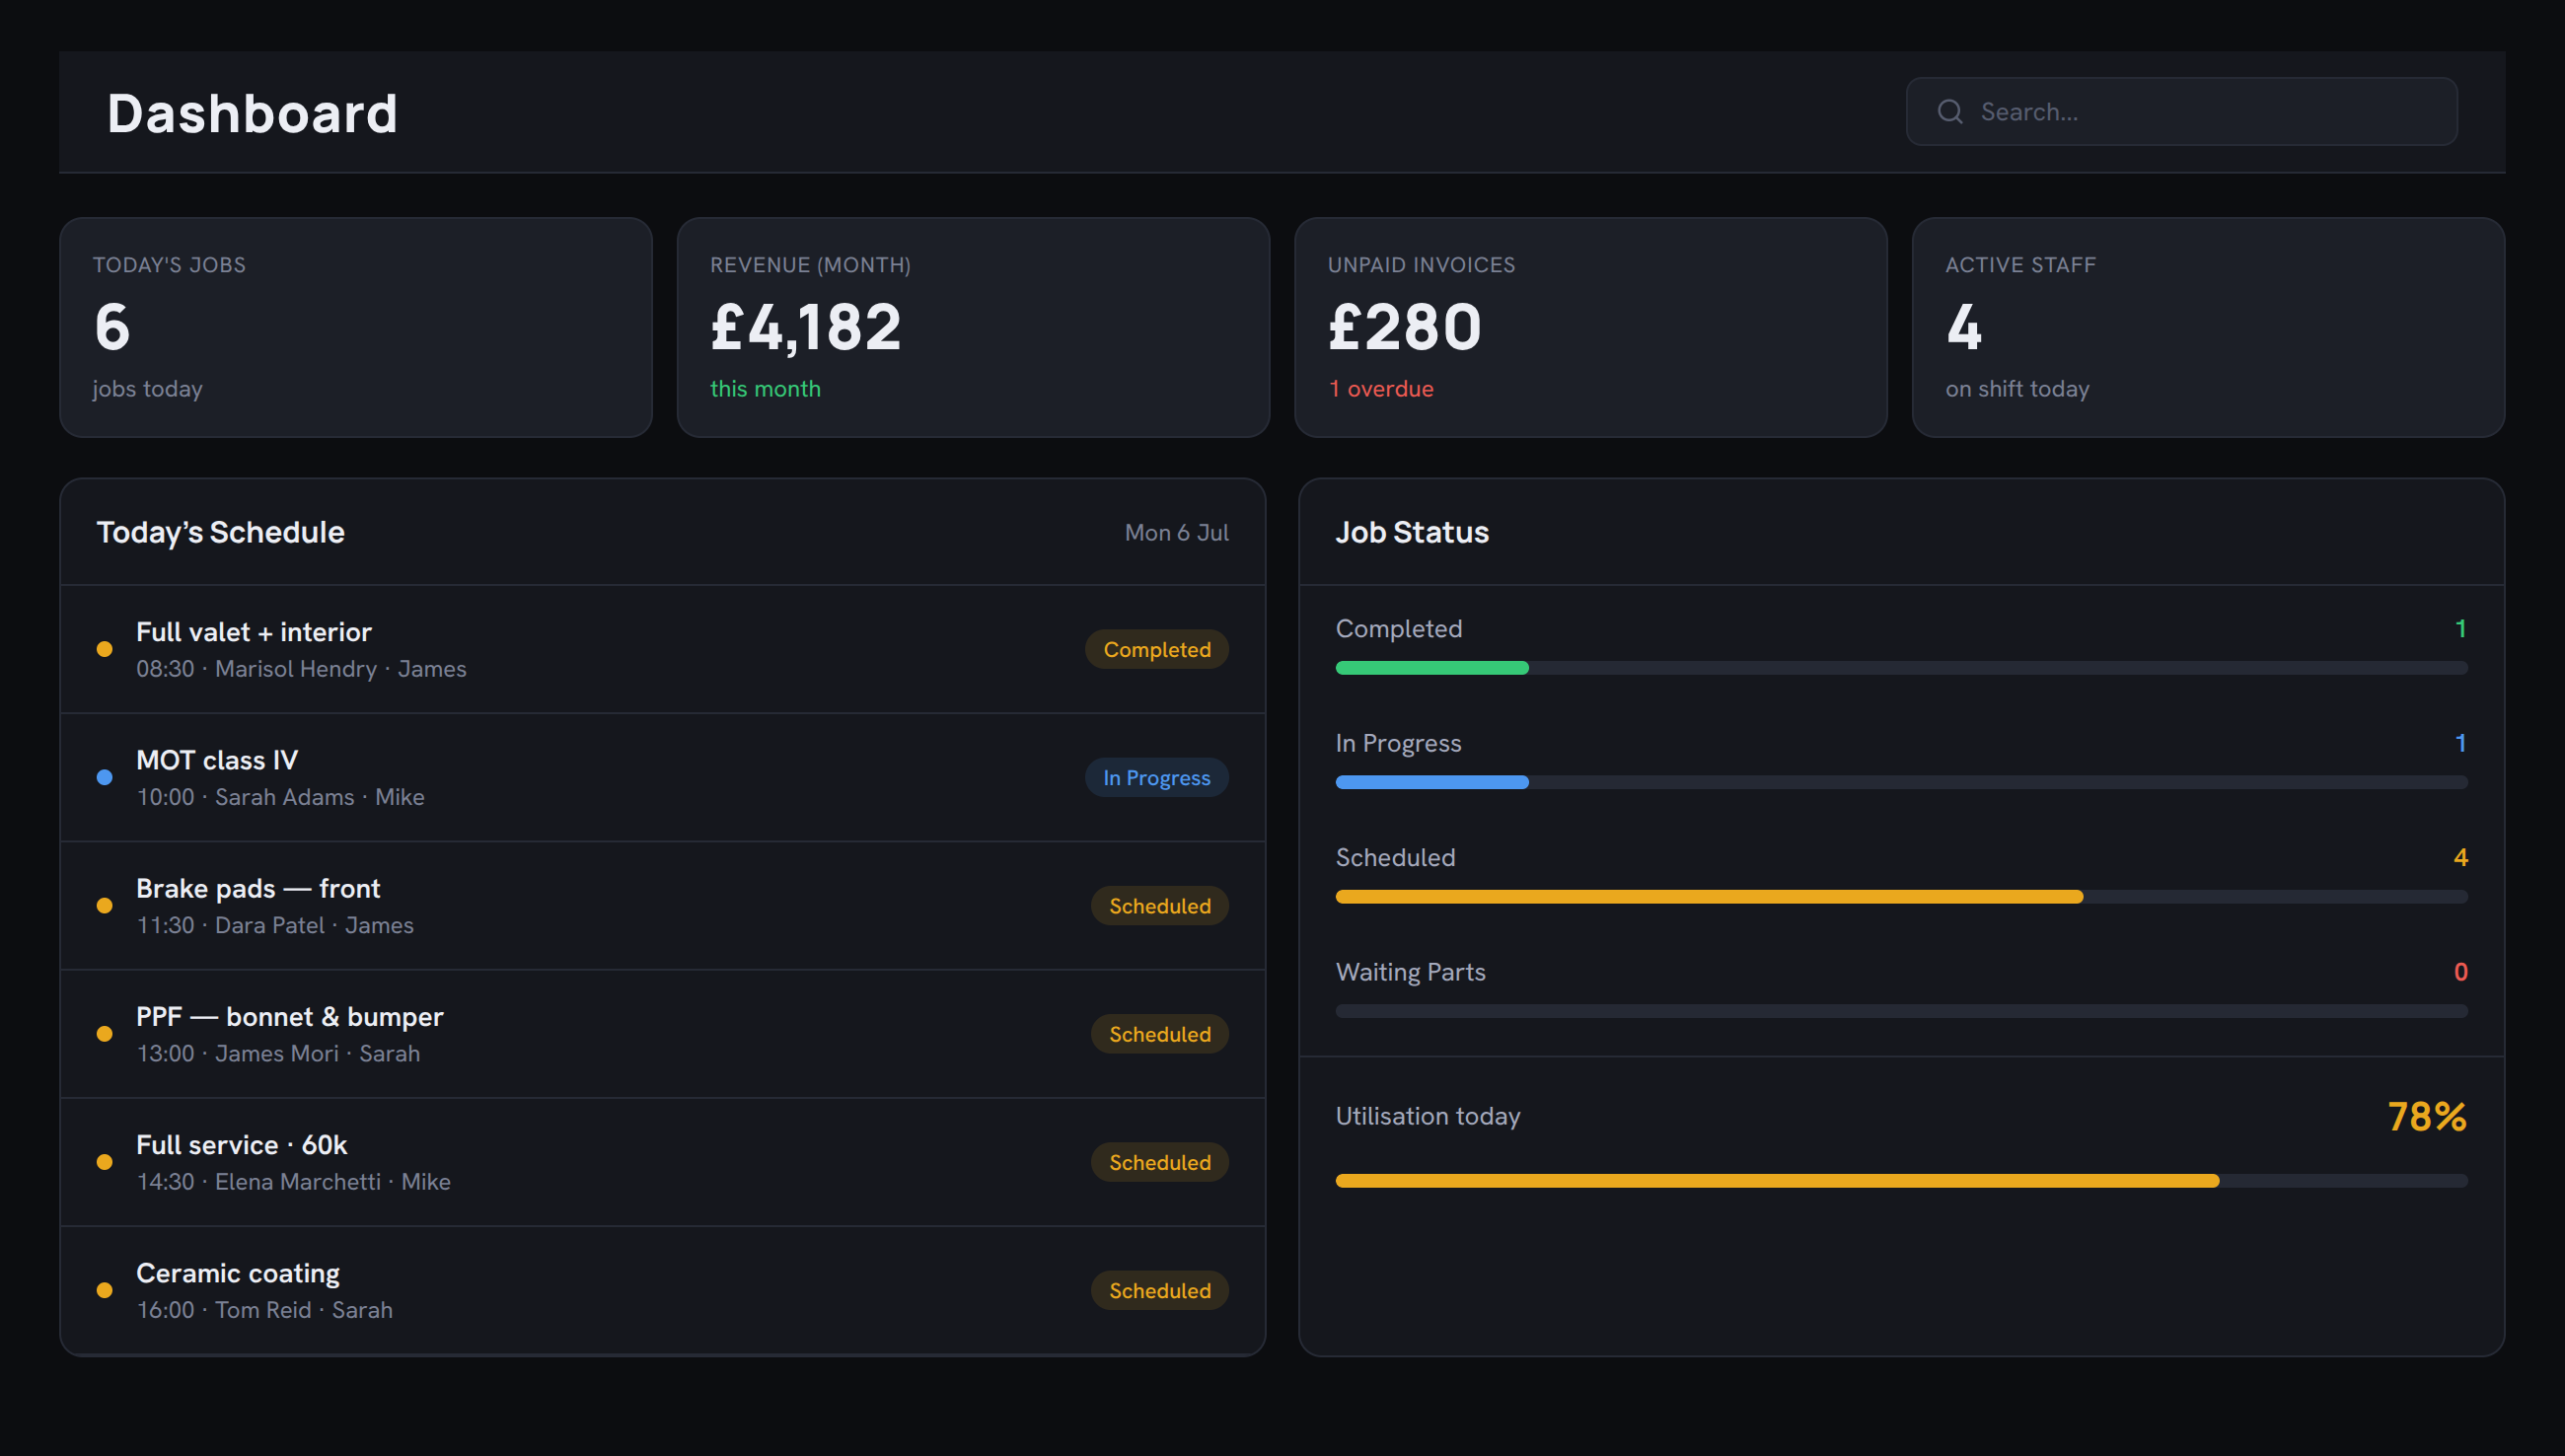Viewport: 2565px width, 1456px height.
Task: Click the Scheduled badge on Brake pads row
Action: tap(1160, 905)
